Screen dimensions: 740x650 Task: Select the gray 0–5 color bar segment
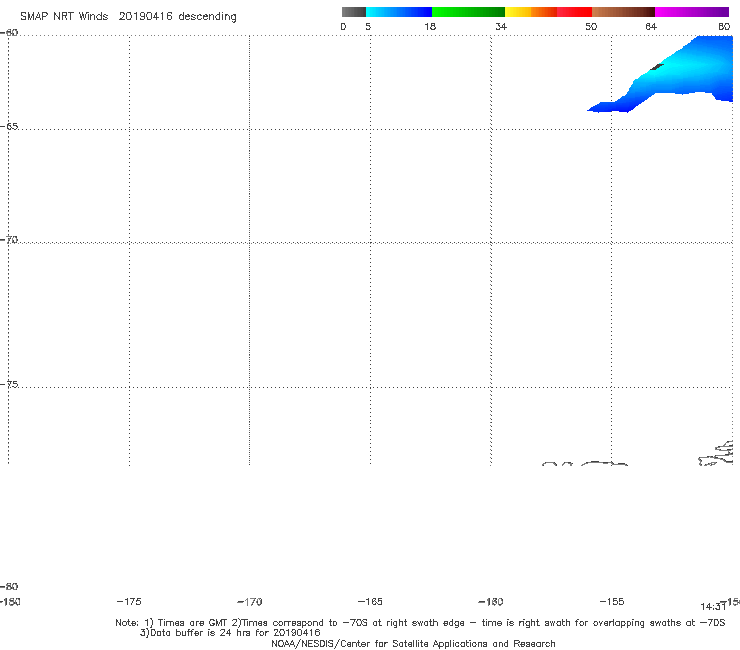click(353, 12)
